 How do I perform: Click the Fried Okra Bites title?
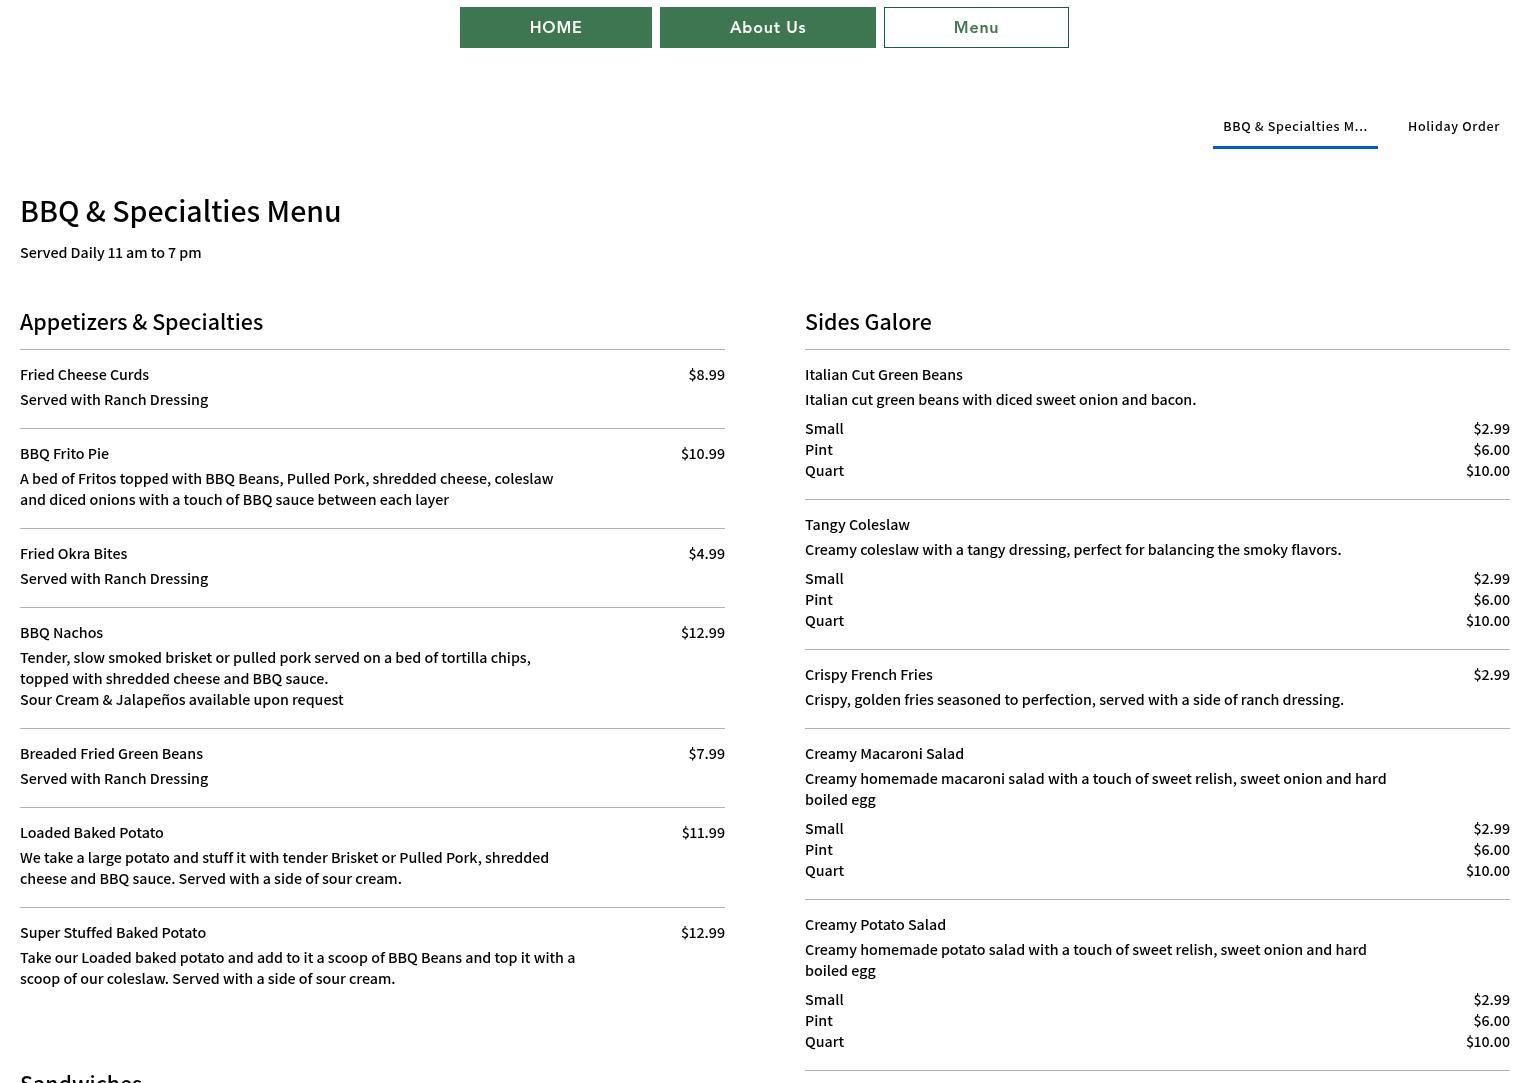point(73,553)
